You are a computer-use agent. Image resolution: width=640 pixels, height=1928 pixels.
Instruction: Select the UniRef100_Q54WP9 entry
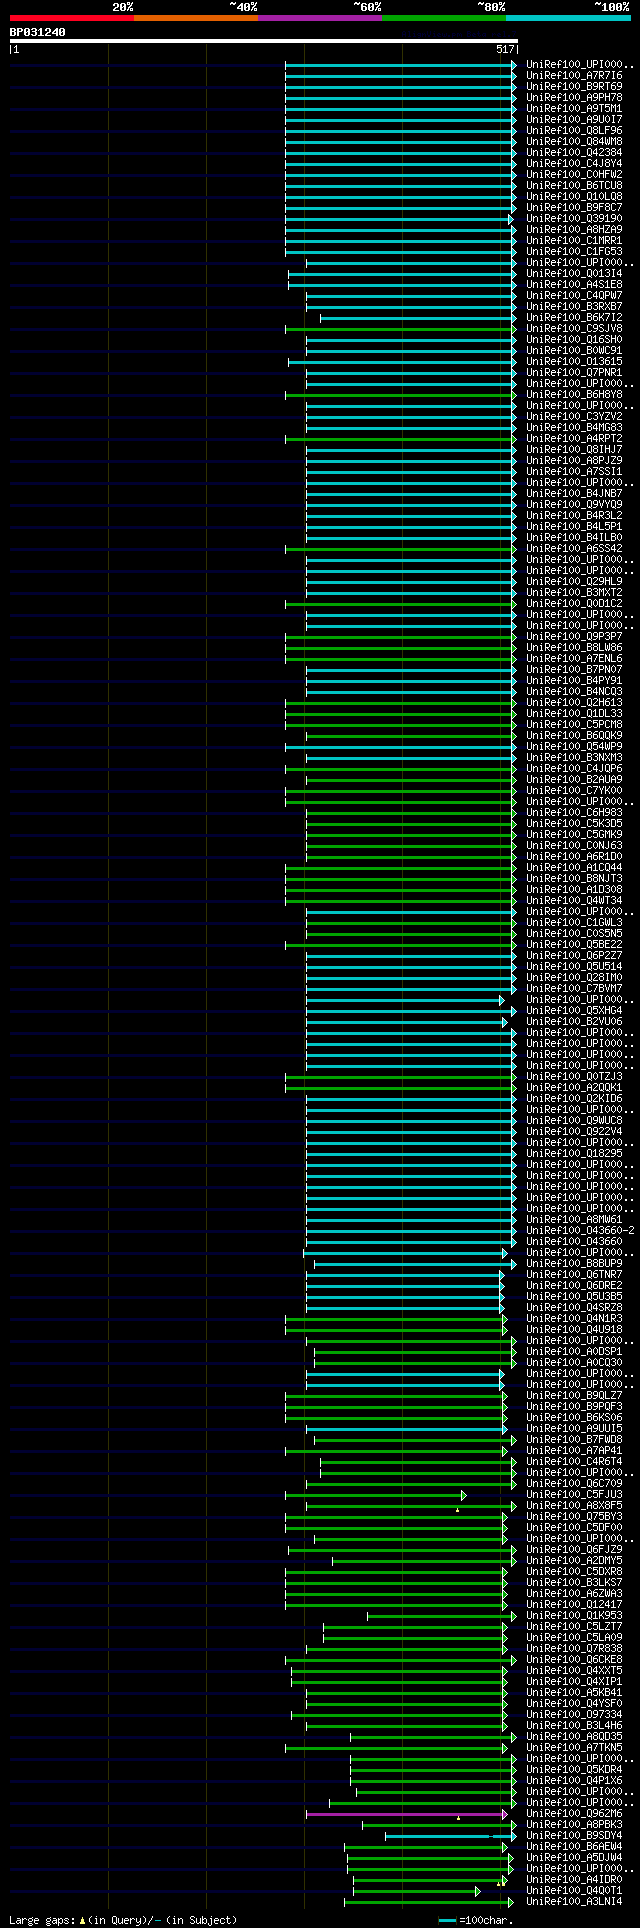click(574, 747)
